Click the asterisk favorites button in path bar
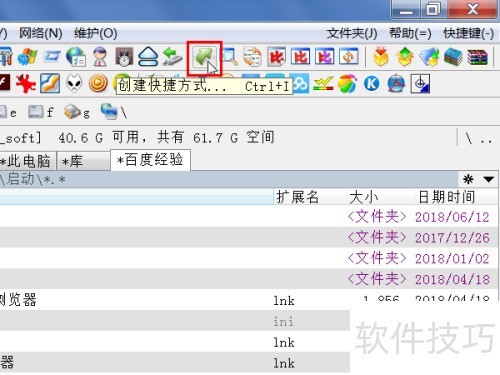 click(x=468, y=179)
